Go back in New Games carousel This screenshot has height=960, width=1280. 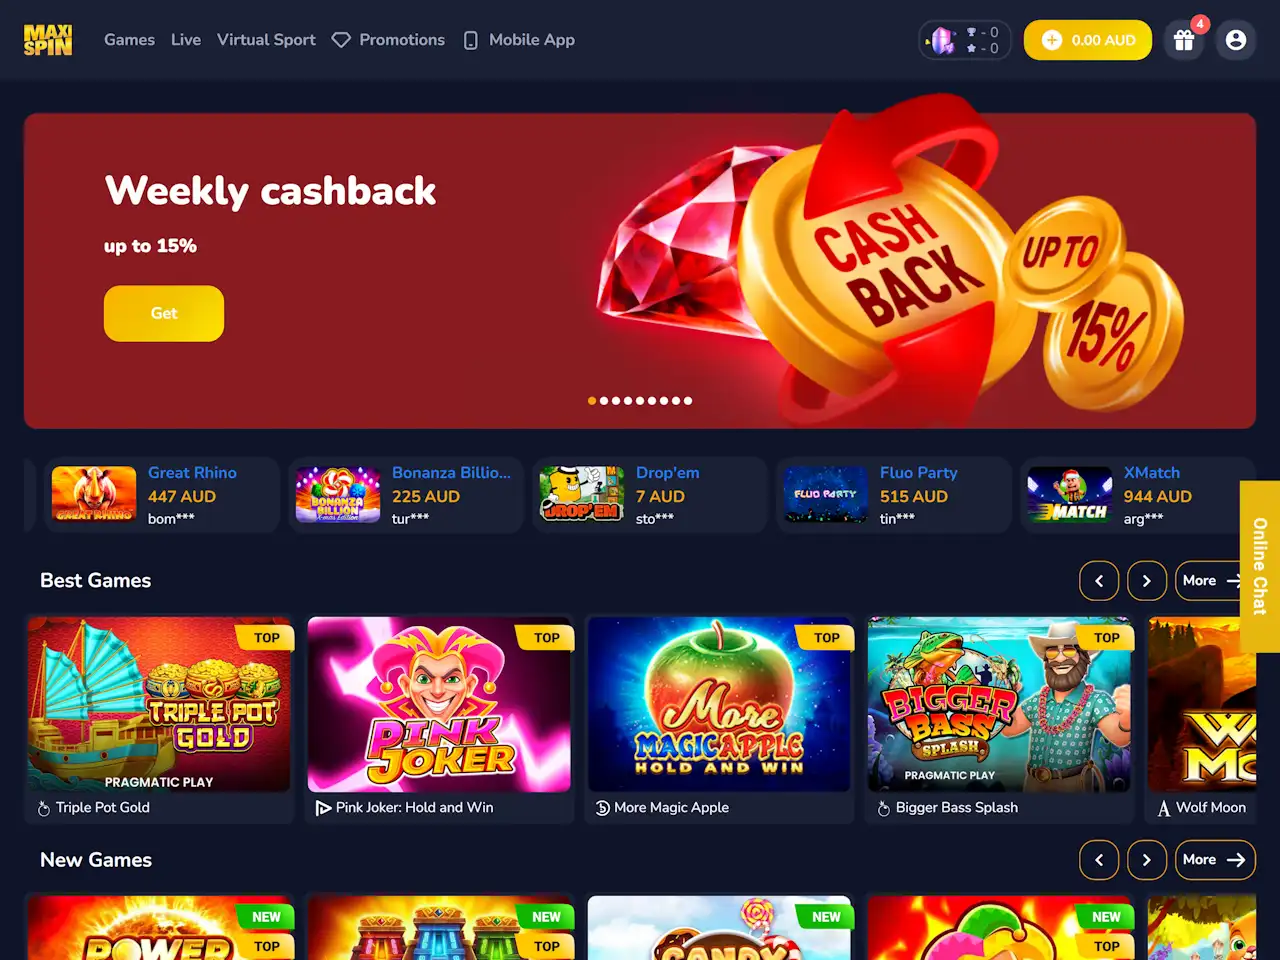1099,860
